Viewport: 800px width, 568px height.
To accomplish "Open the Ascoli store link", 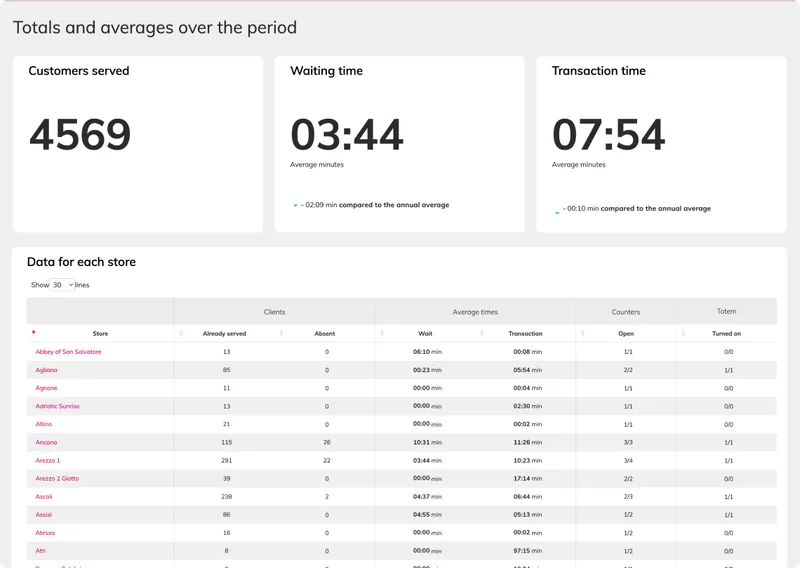I will [x=44, y=497].
